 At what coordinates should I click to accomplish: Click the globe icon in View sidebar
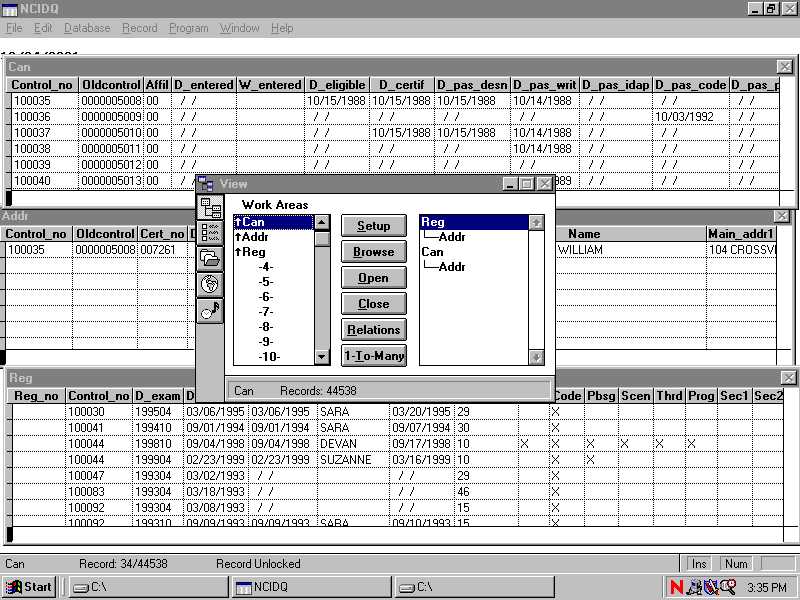coord(210,284)
